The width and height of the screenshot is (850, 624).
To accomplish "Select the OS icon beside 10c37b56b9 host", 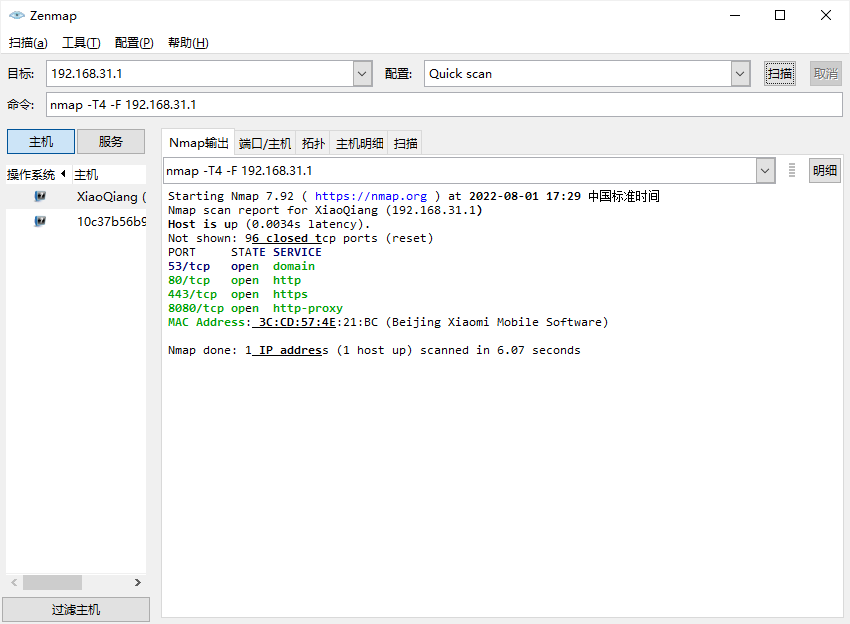I will [40, 221].
